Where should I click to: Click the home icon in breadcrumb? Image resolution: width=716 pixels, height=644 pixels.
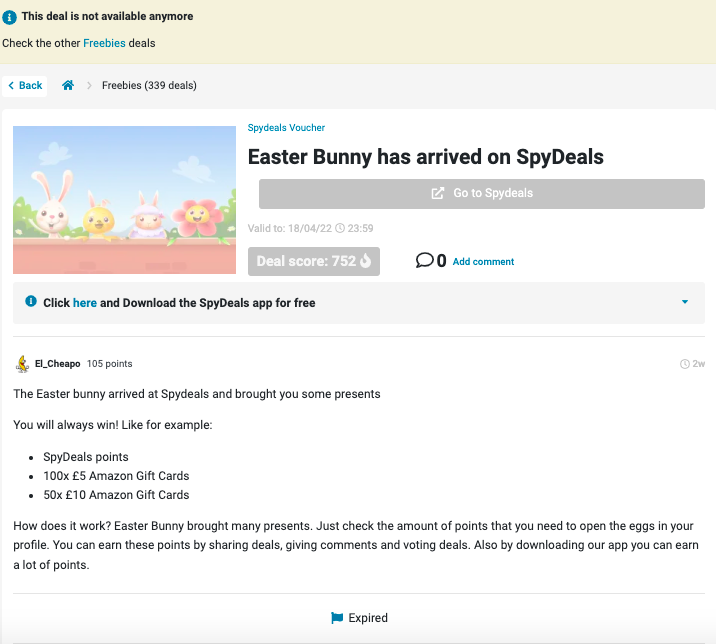click(68, 85)
